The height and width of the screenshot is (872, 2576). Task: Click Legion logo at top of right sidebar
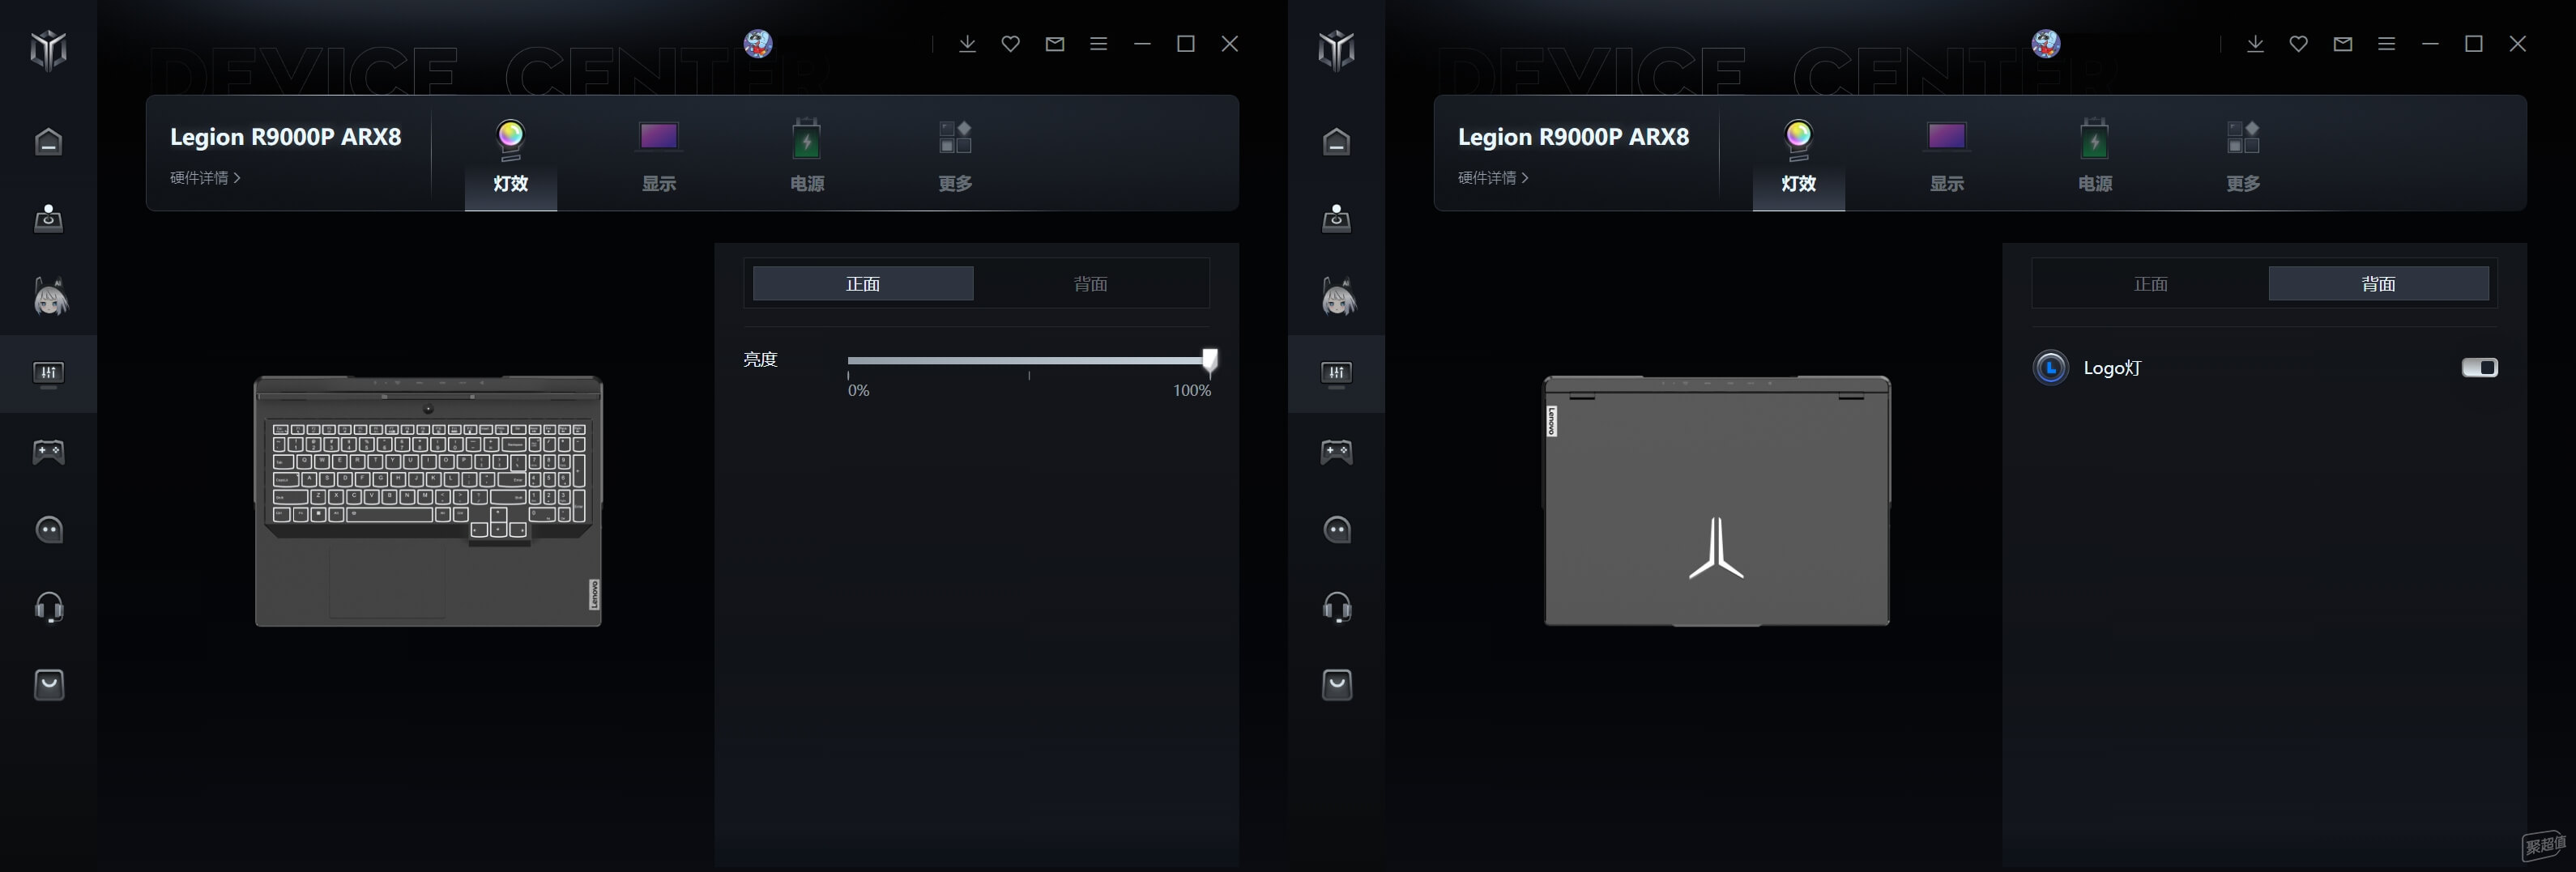(1336, 50)
